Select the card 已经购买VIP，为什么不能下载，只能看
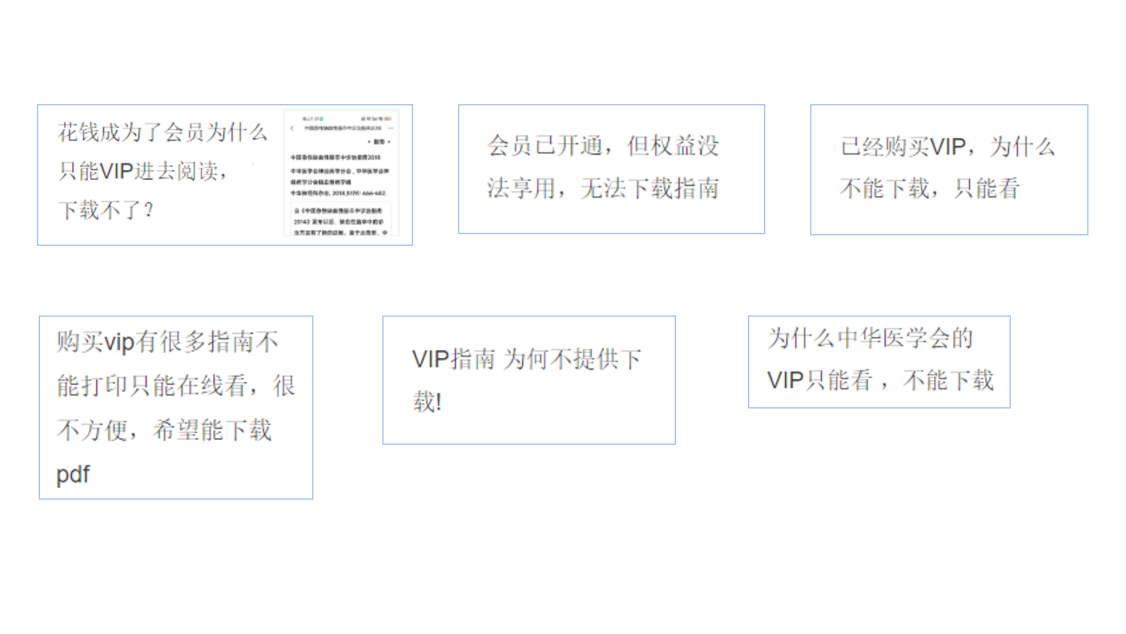This screenshot has width=1126, height=634. [947, 168]
